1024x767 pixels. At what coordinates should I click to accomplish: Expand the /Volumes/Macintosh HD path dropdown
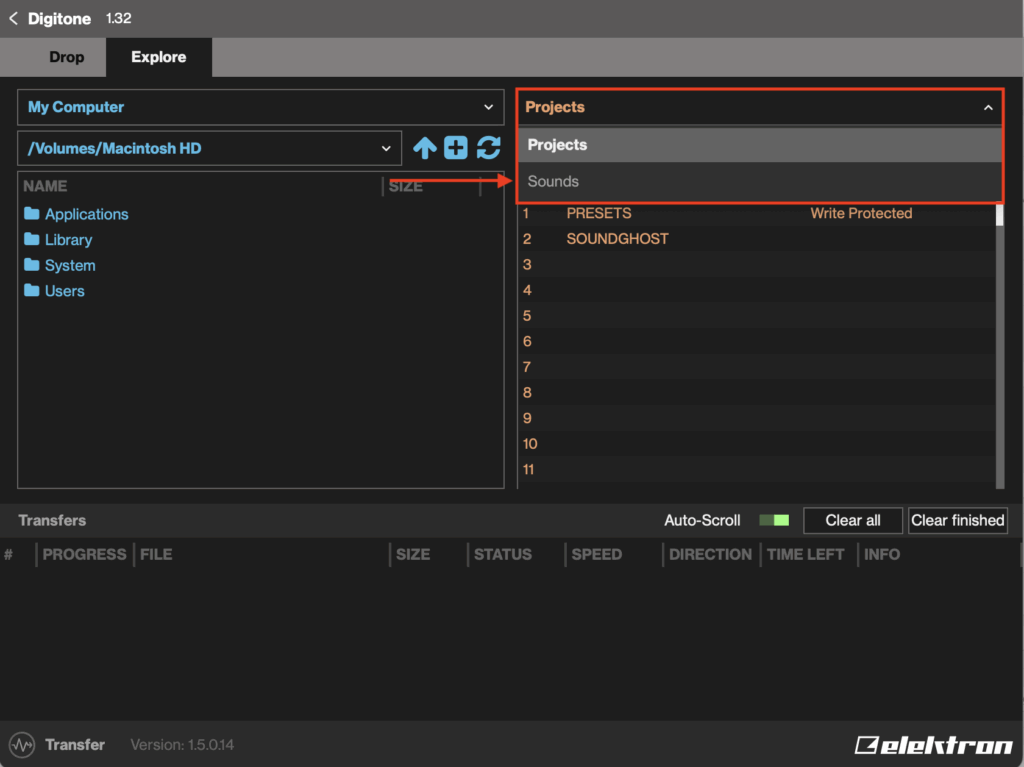(x=209, y=148)
